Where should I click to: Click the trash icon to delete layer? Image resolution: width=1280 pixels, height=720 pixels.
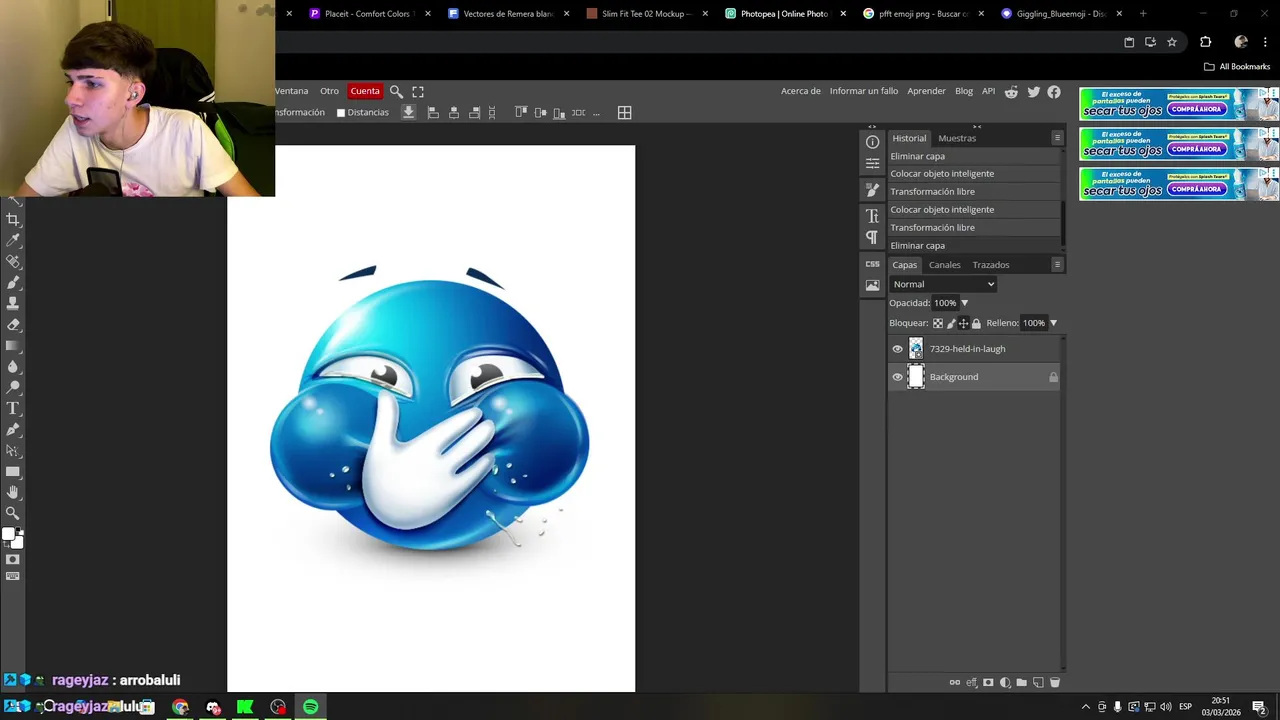[x=1054, y=683]
